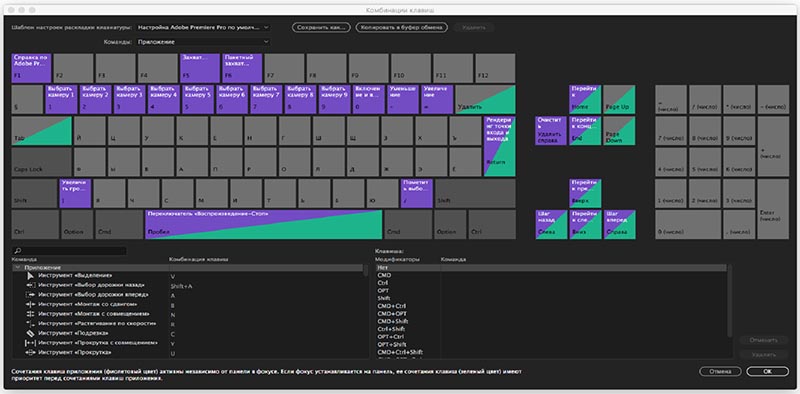Select the key 1 for camera 1
The image size is (800, 394).
[x=61, y=100]
